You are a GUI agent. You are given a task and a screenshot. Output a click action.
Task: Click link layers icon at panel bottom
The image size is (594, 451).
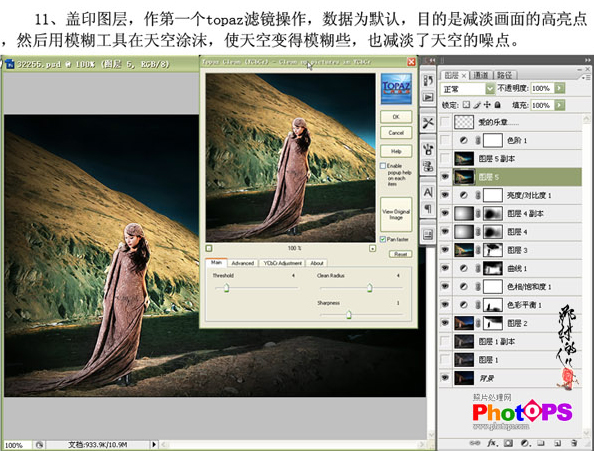[475, 443]
